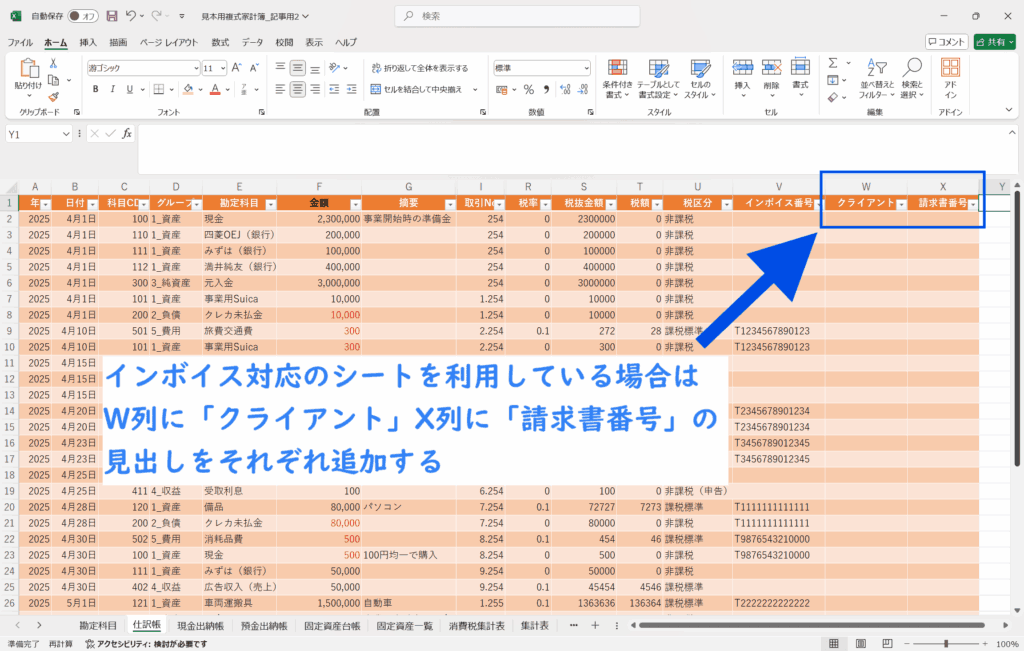
Task: Decrease font size with smaller A icon
Action: pyautogui.click(x=254, y=67)
